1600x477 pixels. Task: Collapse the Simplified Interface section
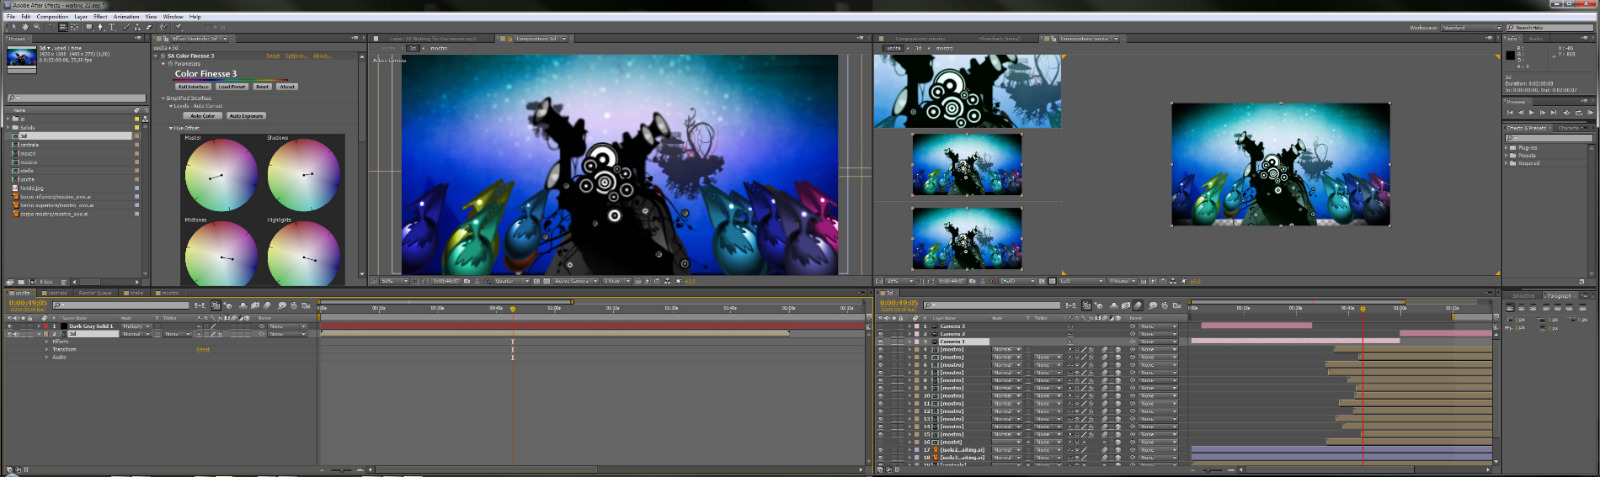coord(163,98)
